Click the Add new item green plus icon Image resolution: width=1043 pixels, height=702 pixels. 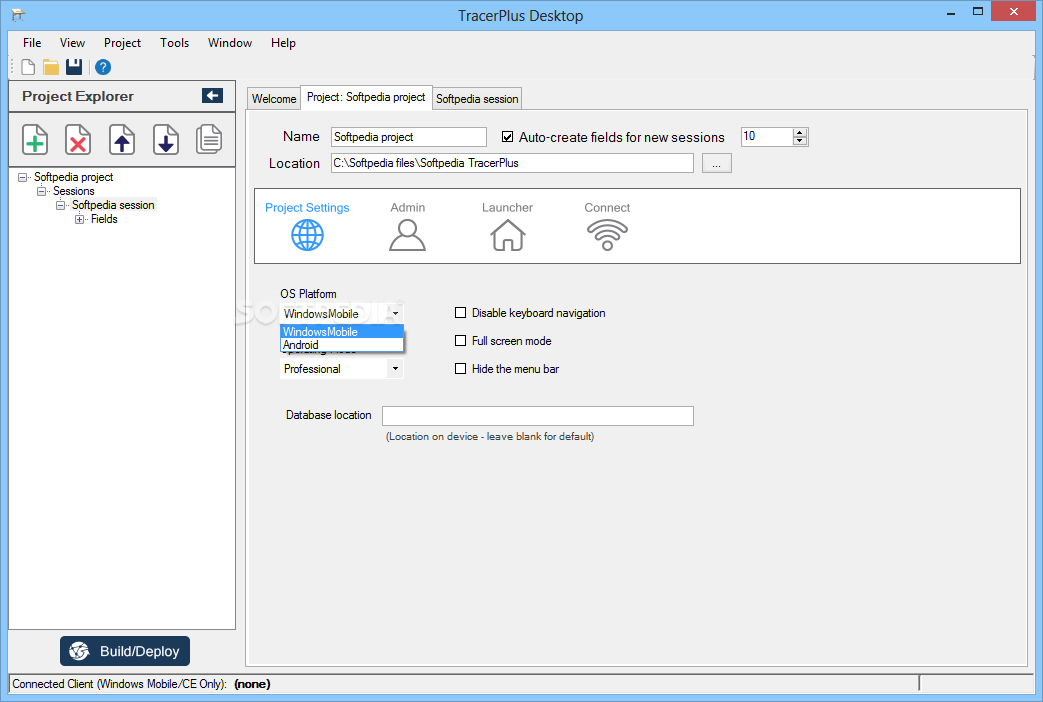click(35, 140)
